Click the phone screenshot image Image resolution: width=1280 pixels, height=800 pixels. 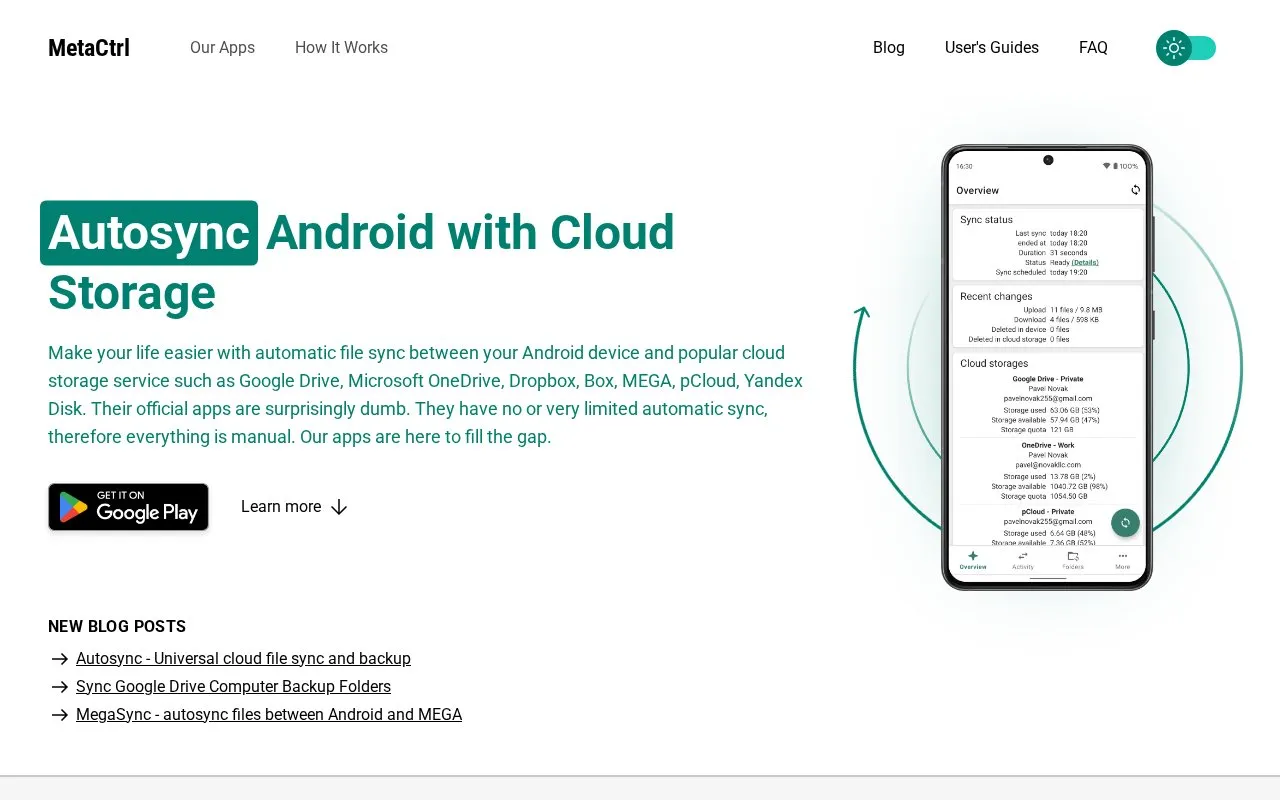1047,367
